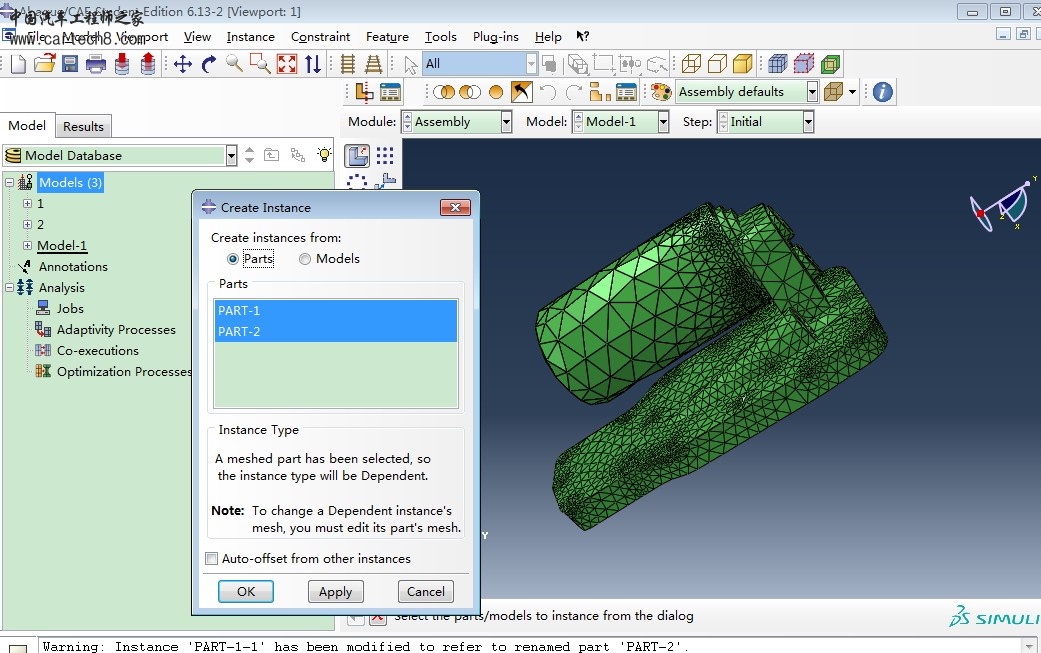Select the Parts radio button
The image size is (1041, 653).
point(233,259)
